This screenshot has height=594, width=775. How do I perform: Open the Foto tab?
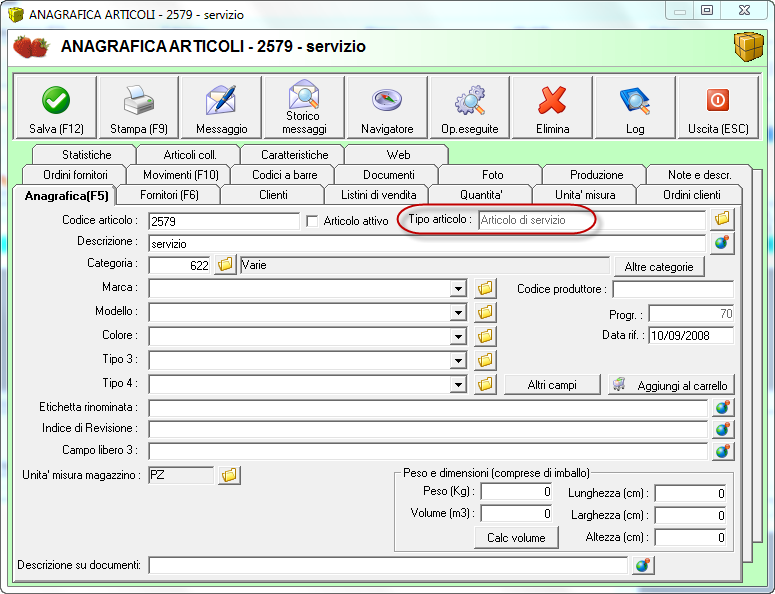[x=492, y=174]
